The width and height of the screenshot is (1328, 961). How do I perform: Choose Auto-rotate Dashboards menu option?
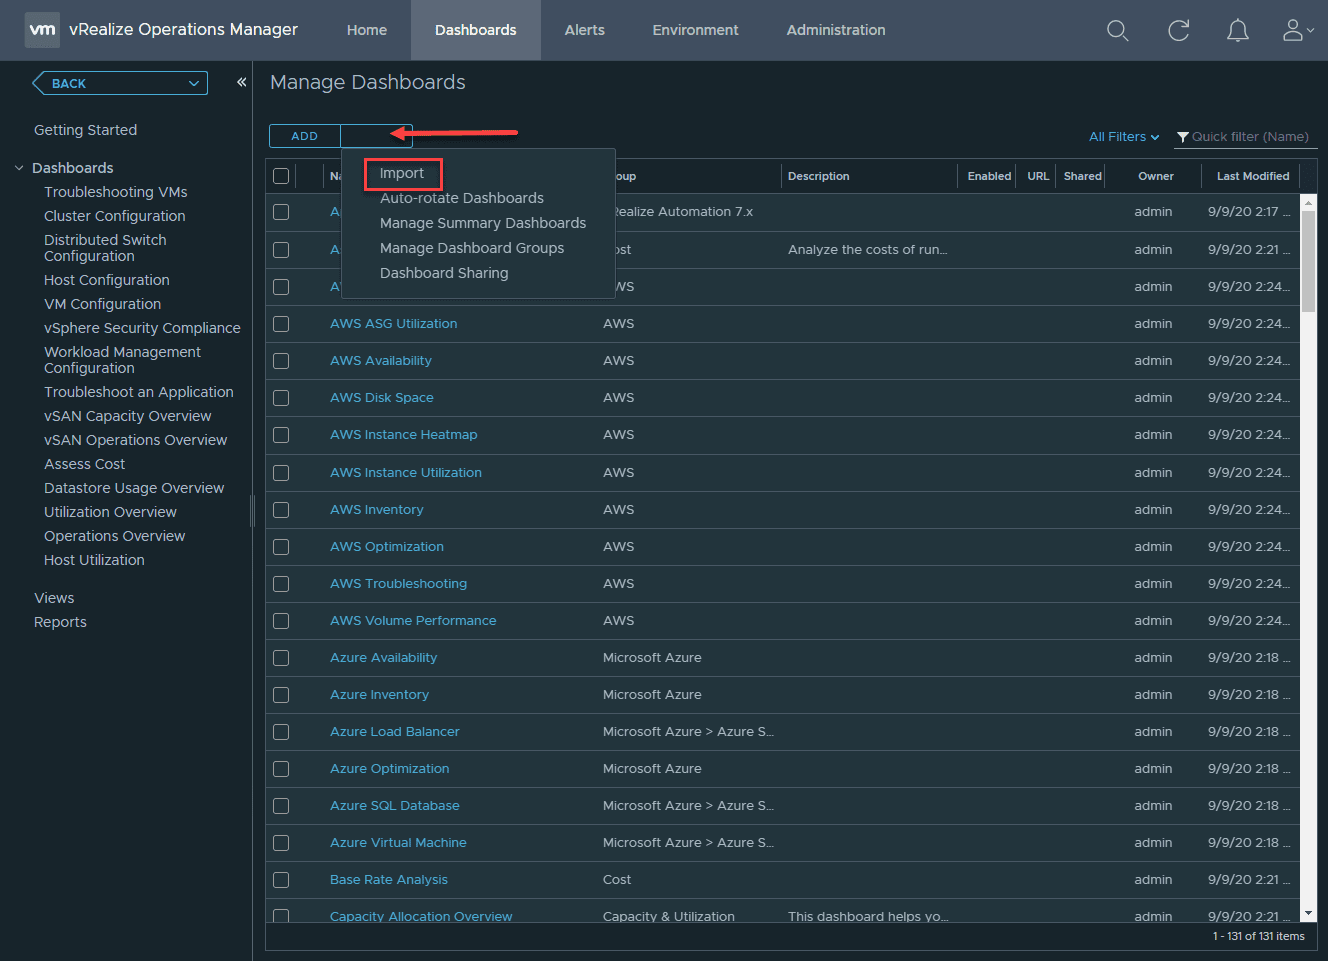[461, 198]
